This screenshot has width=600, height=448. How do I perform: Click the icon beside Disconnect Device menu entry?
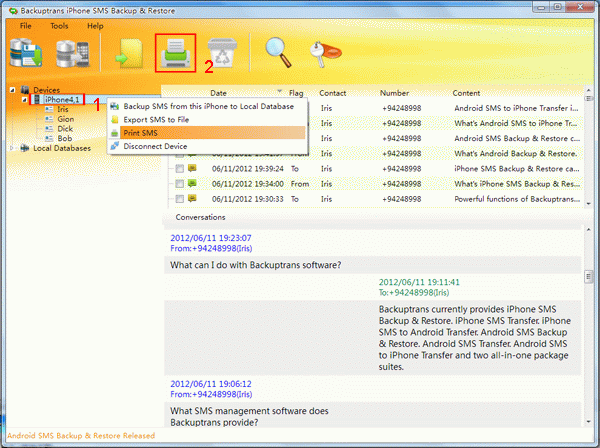pos(114,146)
